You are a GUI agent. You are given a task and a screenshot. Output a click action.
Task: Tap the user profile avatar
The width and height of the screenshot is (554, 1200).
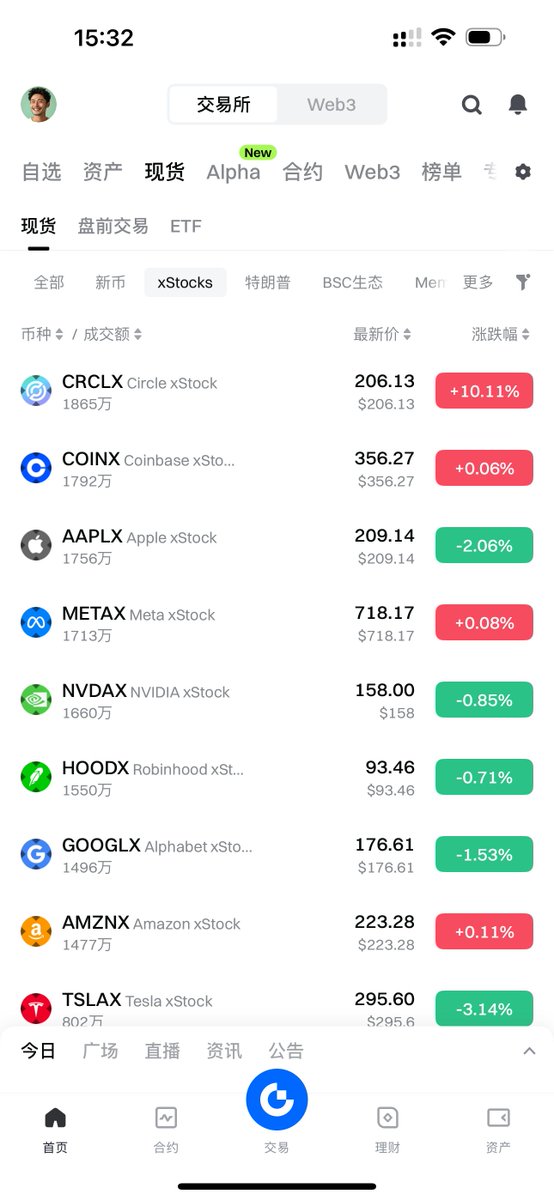click(x=39, y=104)
